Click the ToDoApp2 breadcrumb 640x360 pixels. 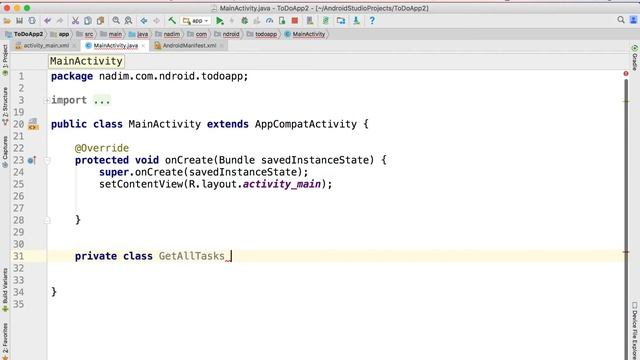pos(24,34)
